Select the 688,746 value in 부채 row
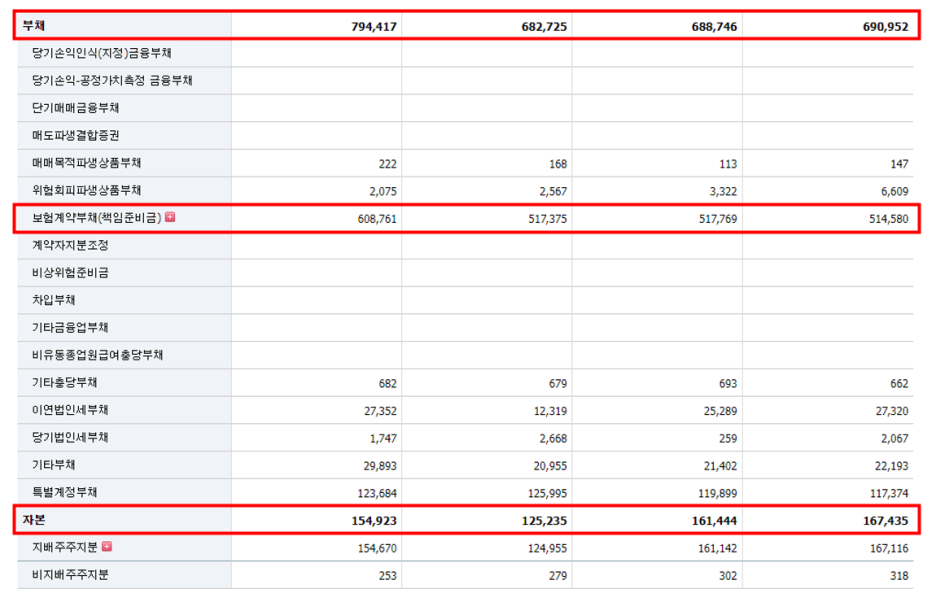The image size is (936, 602). click(x=714, y=27)
